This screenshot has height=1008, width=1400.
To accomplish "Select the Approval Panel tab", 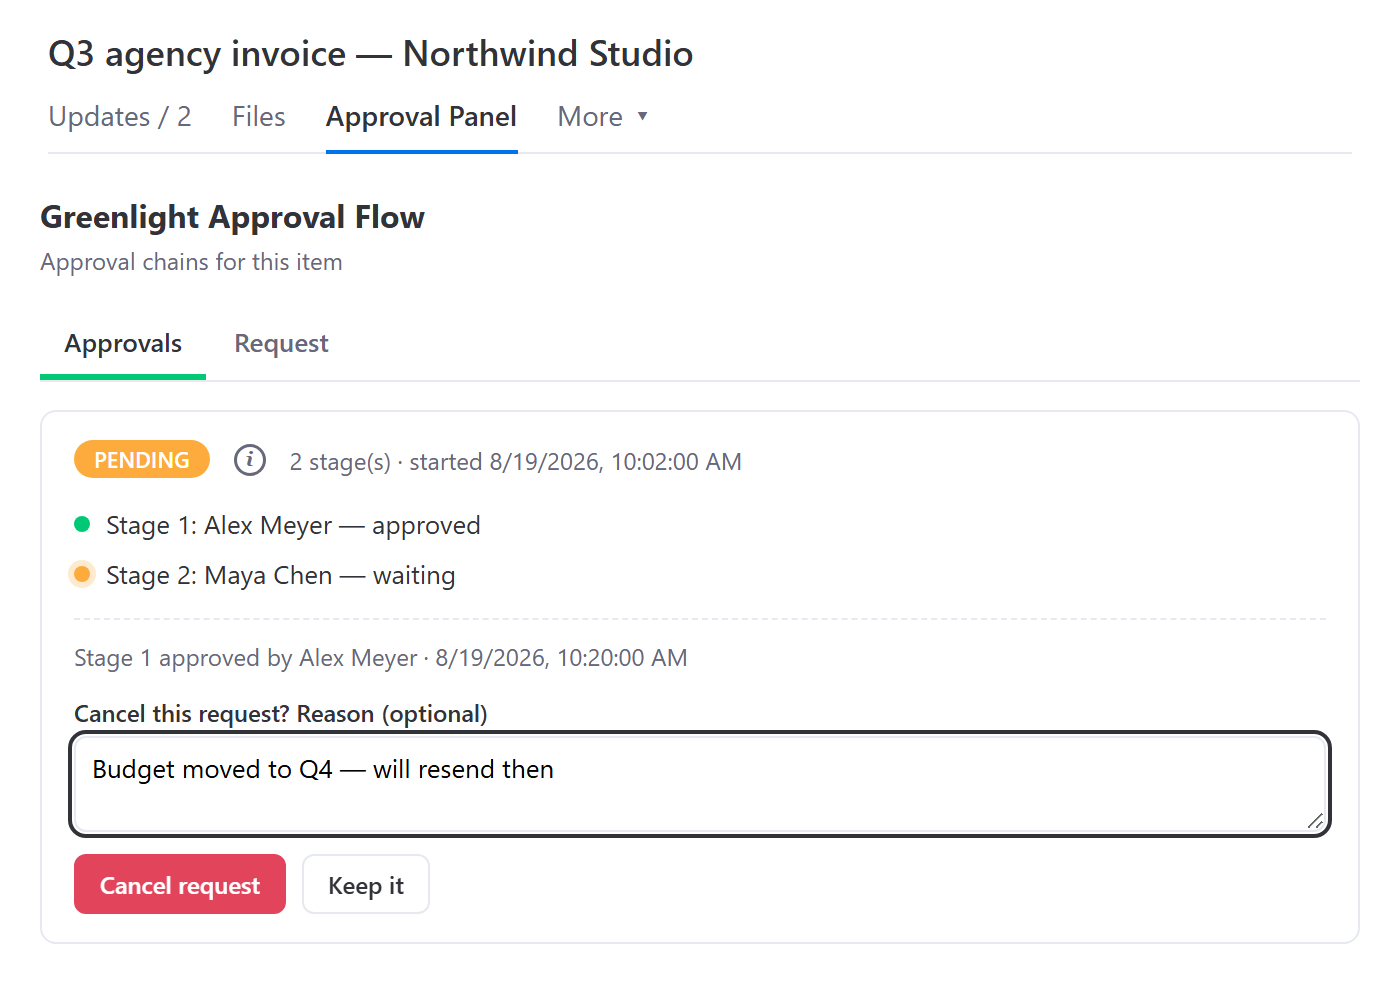I will click(x=421, y=117).
